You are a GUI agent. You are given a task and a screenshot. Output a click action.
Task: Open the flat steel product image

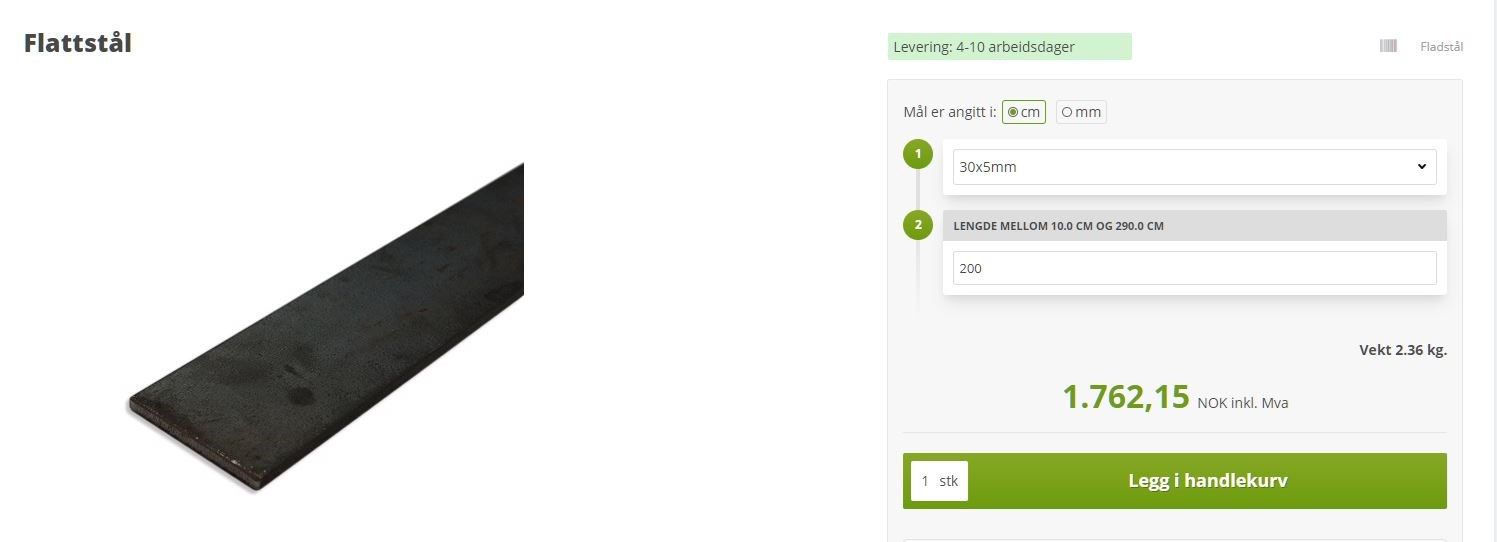pos(326,328)
